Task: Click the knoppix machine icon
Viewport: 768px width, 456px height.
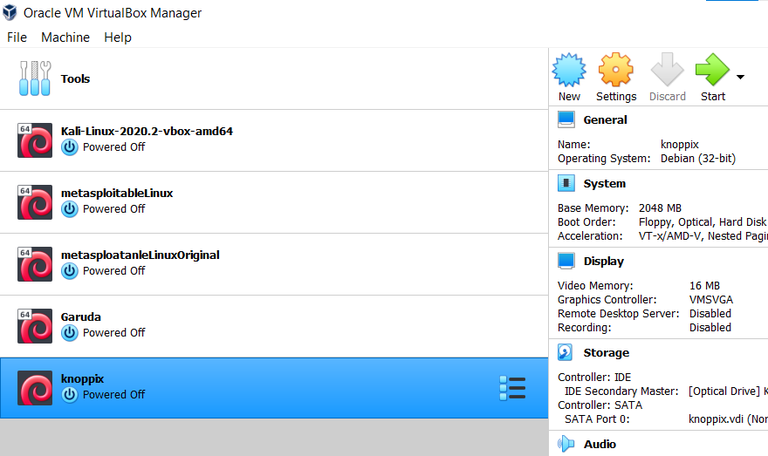Action: tap(35, 388)
